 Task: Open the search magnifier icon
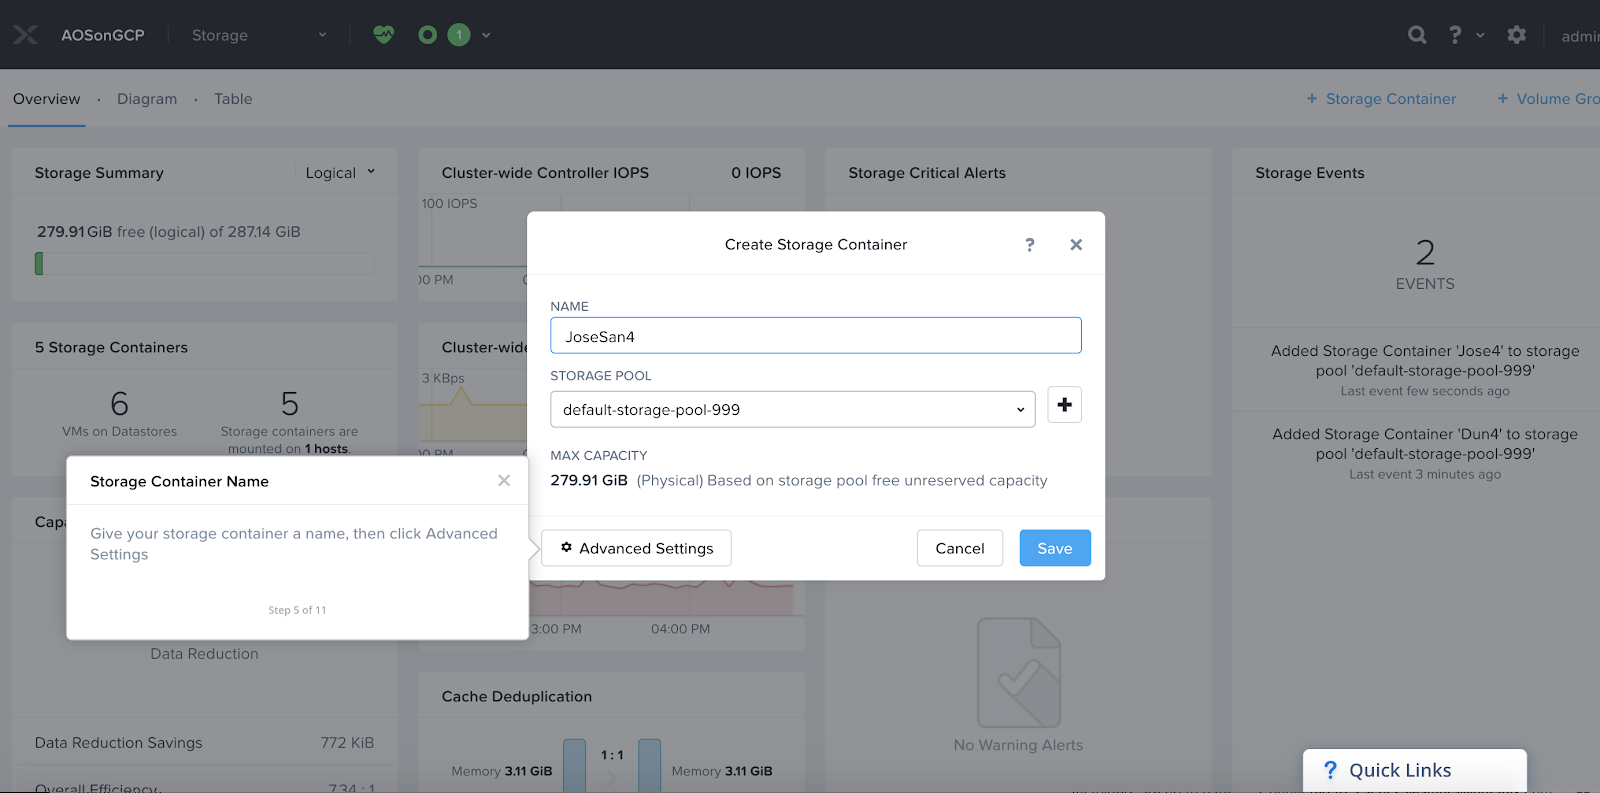pyautogui.click(x=1417, y=35)
